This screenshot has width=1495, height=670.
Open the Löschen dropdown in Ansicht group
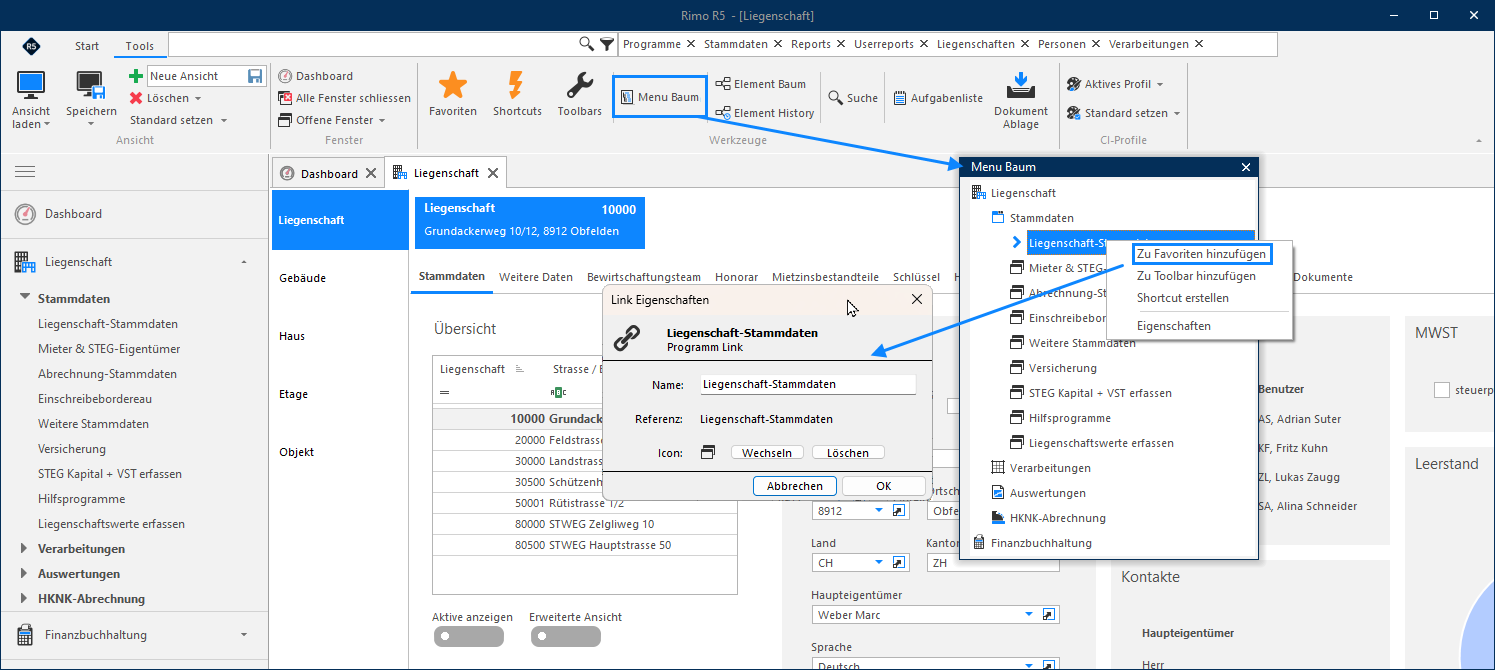coord(166,98)
